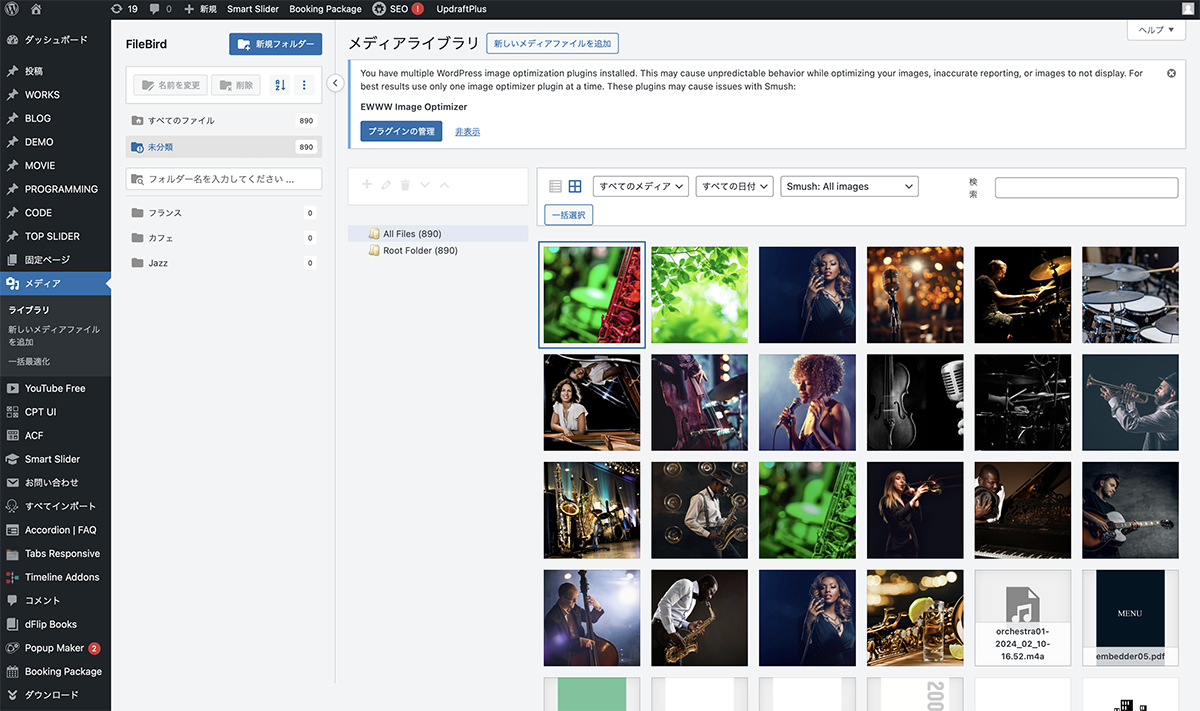
Task: Select the Jazz folder in FileBird
Action: click(158, 263)
